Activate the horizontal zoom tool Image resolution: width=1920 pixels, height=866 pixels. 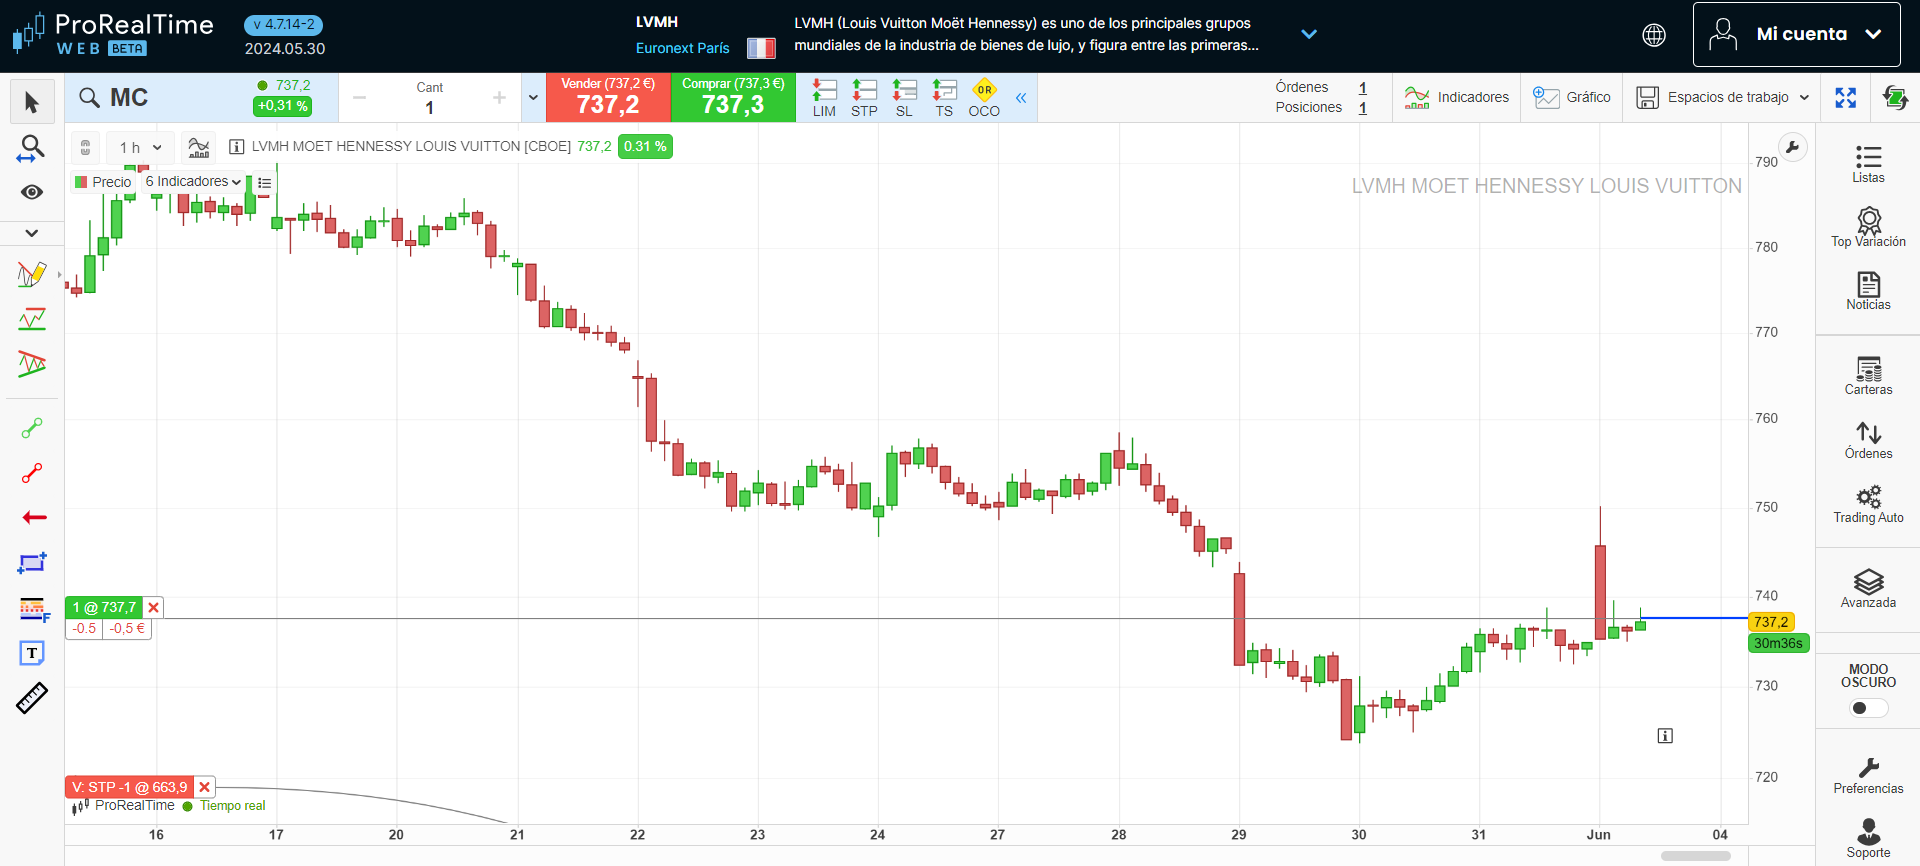point(32,149)
